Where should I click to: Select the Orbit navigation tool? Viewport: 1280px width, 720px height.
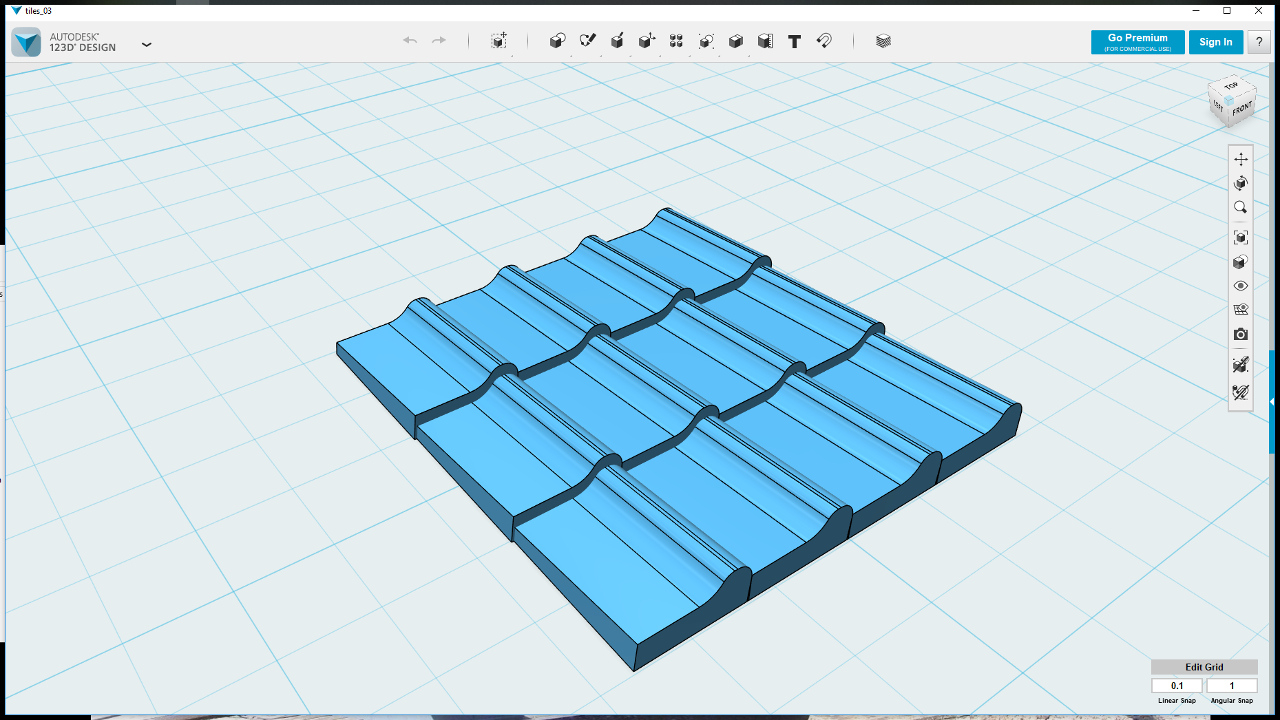coord(1241,183)
